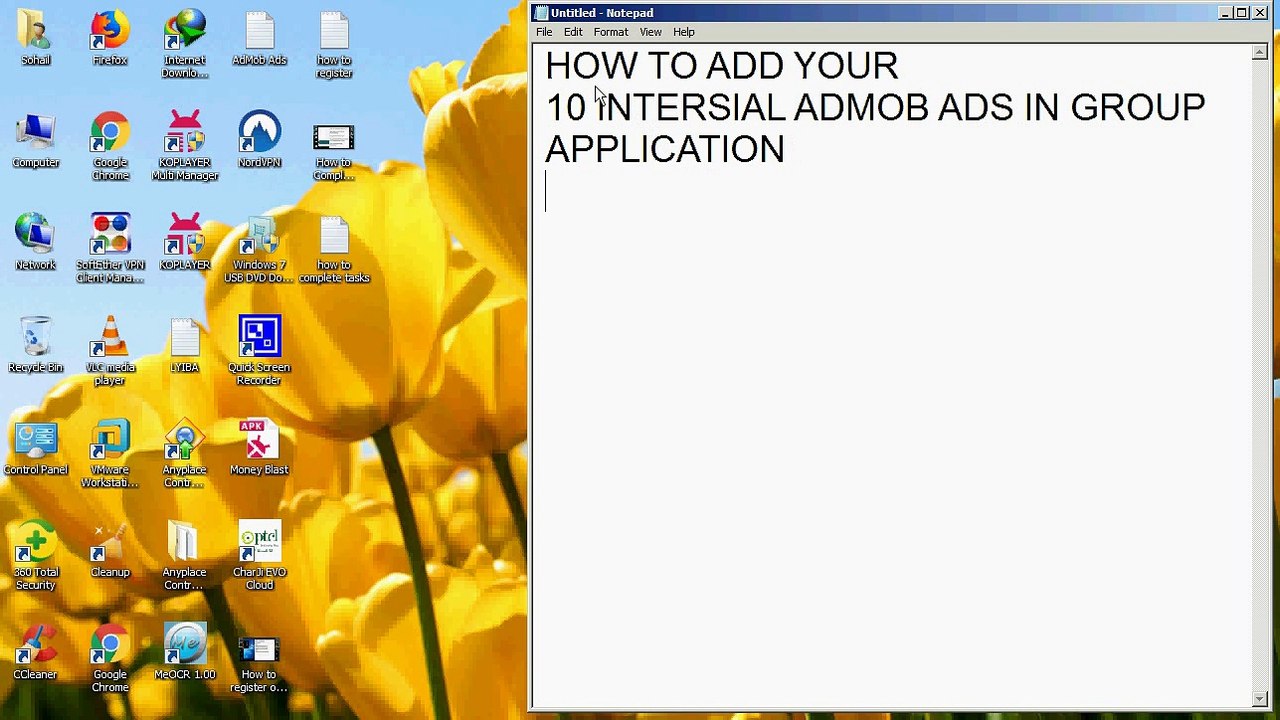Image resolution: width=1280 pixels, height=720 pixels.
Task: Click the word 'ADMOB' in Notepad
Action: [862, 108]
